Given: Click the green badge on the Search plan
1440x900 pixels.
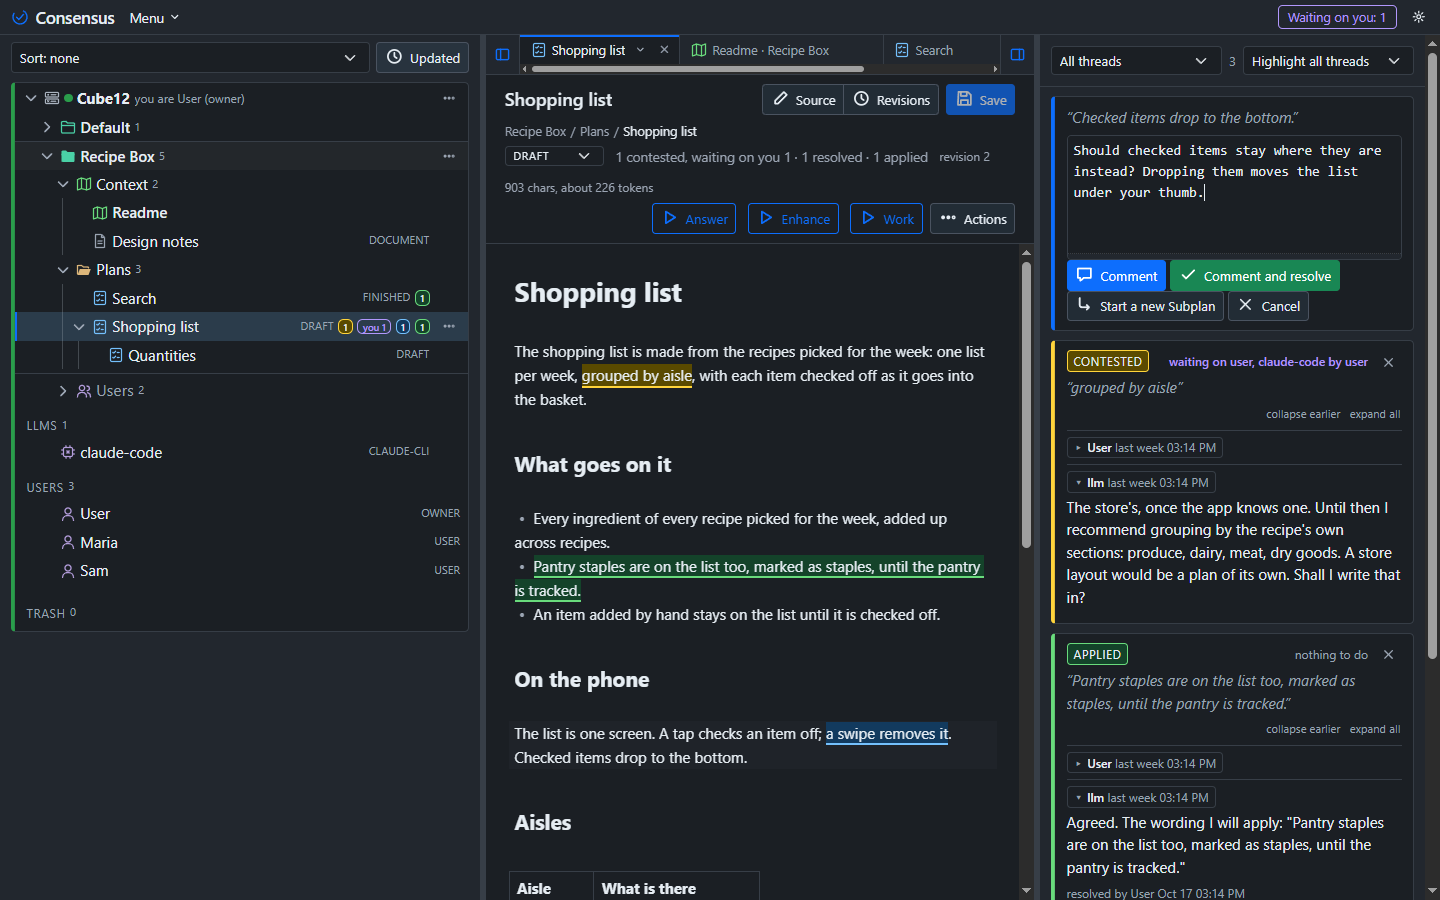Looking at the screenshot, I should point(422,298).
